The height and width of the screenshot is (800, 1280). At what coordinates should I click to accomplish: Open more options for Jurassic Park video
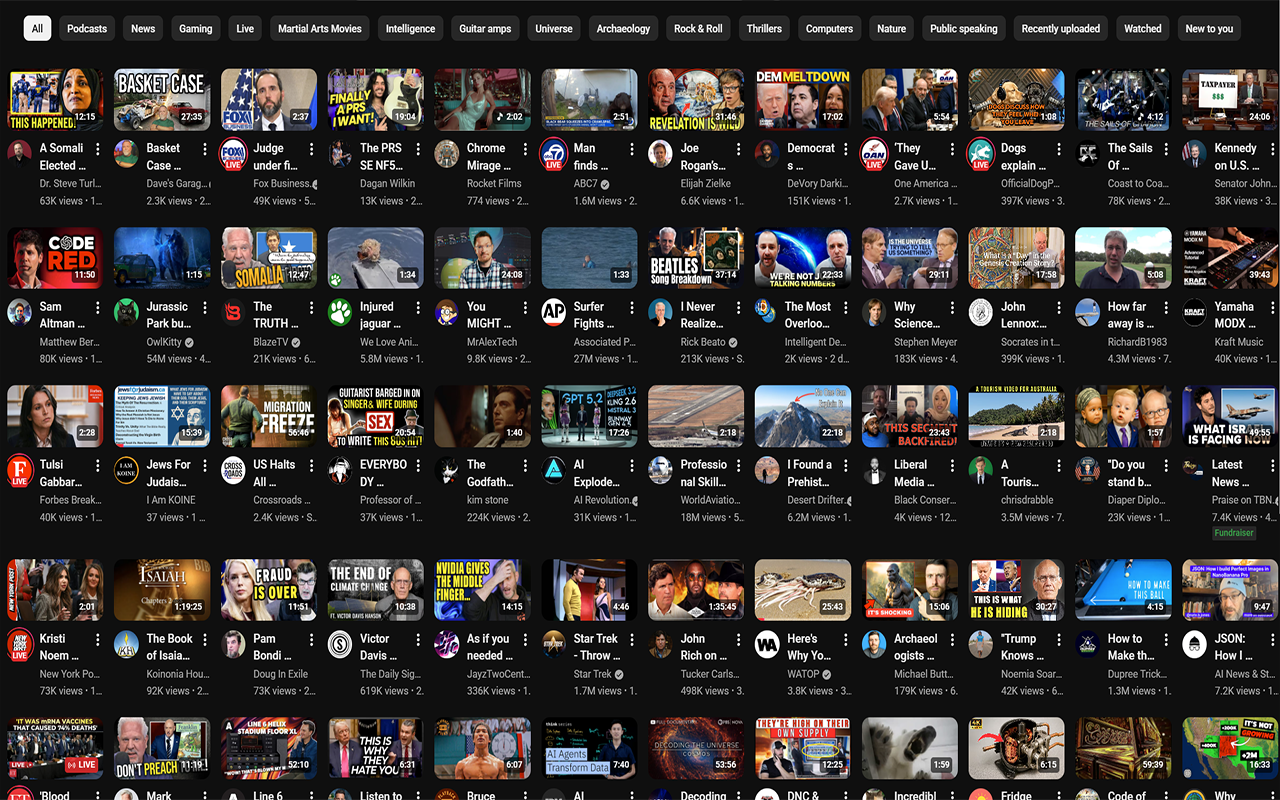coord(204,308)
